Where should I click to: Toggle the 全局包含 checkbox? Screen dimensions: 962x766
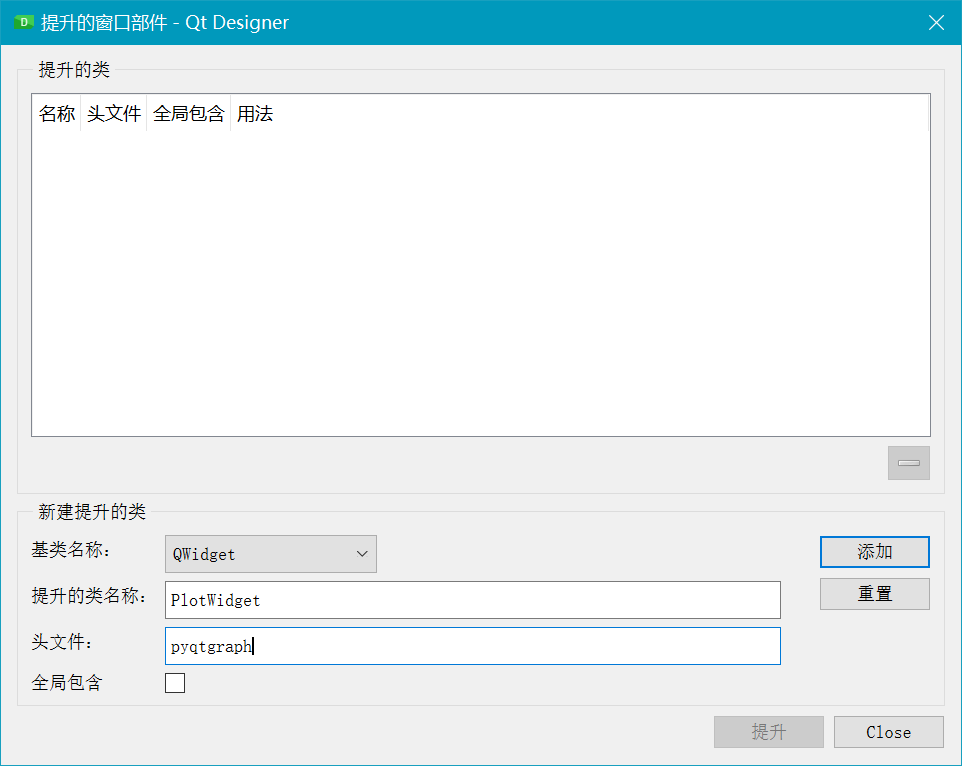coord(175,683)
